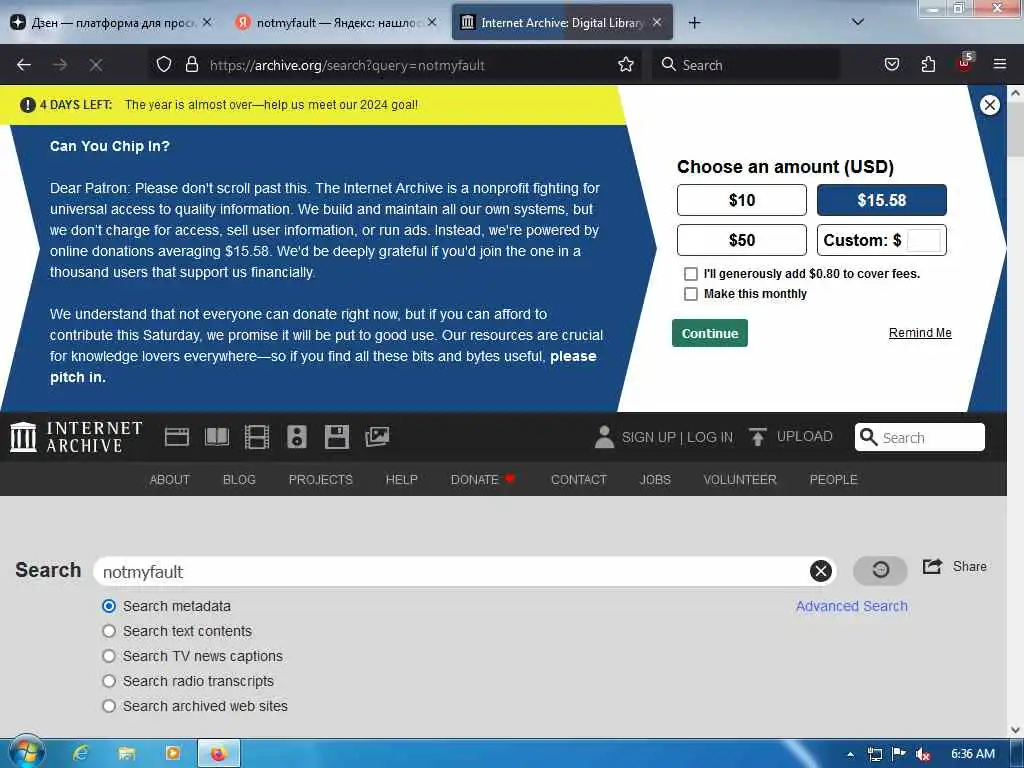
Task: Open the CONTACT menu item
Action: [579, 479]
